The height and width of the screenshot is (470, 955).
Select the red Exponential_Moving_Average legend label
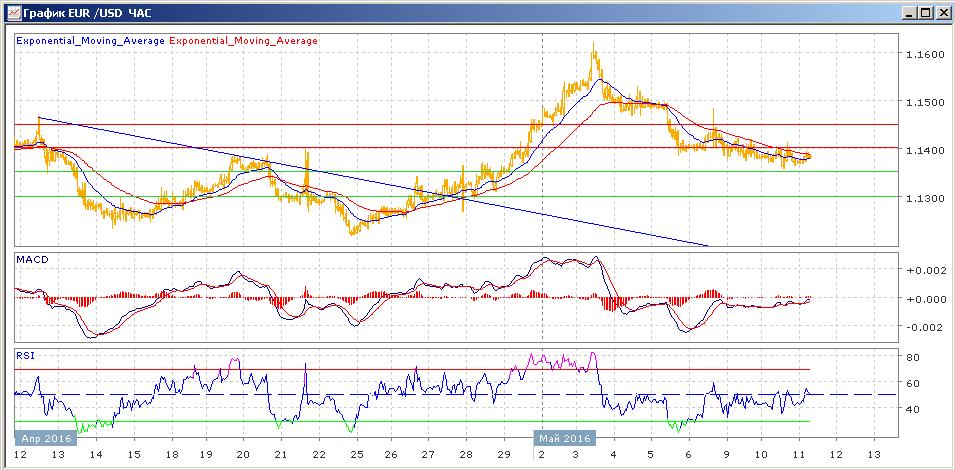click(x=245, y=41)
